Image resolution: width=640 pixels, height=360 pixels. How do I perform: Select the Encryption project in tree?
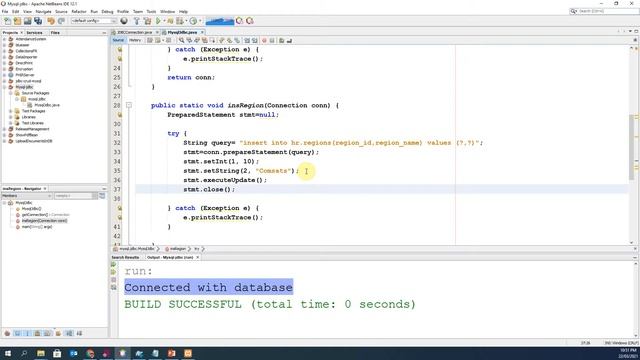(x=24, y=69)
